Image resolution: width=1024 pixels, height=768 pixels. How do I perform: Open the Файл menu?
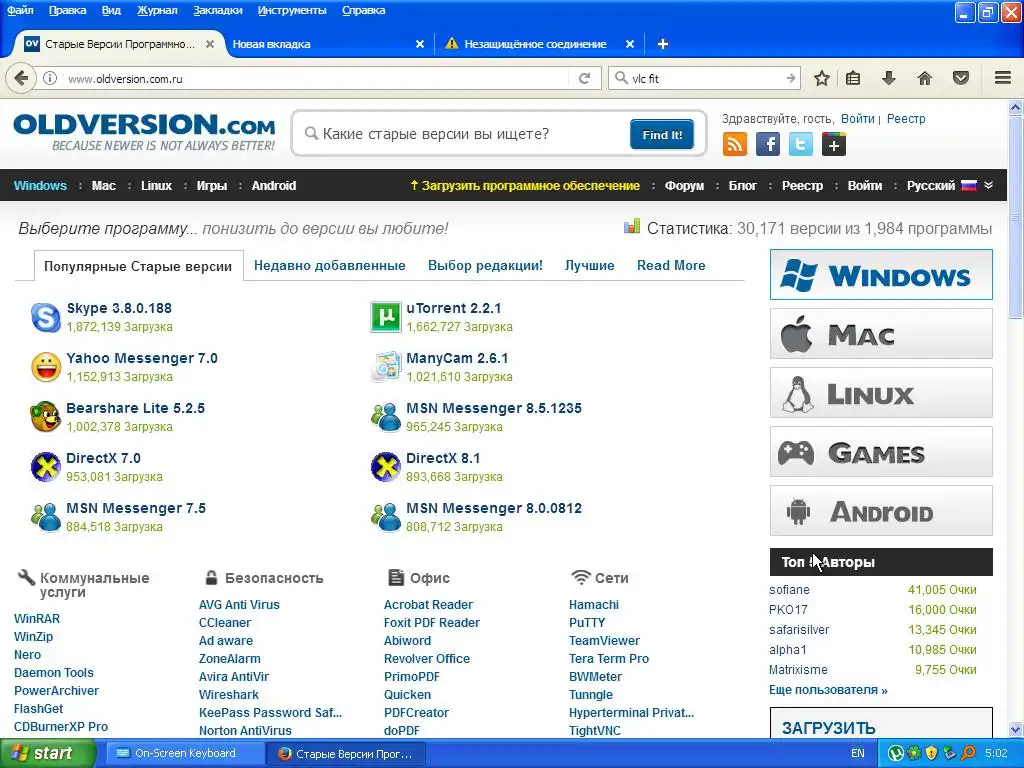pos(20,10)
